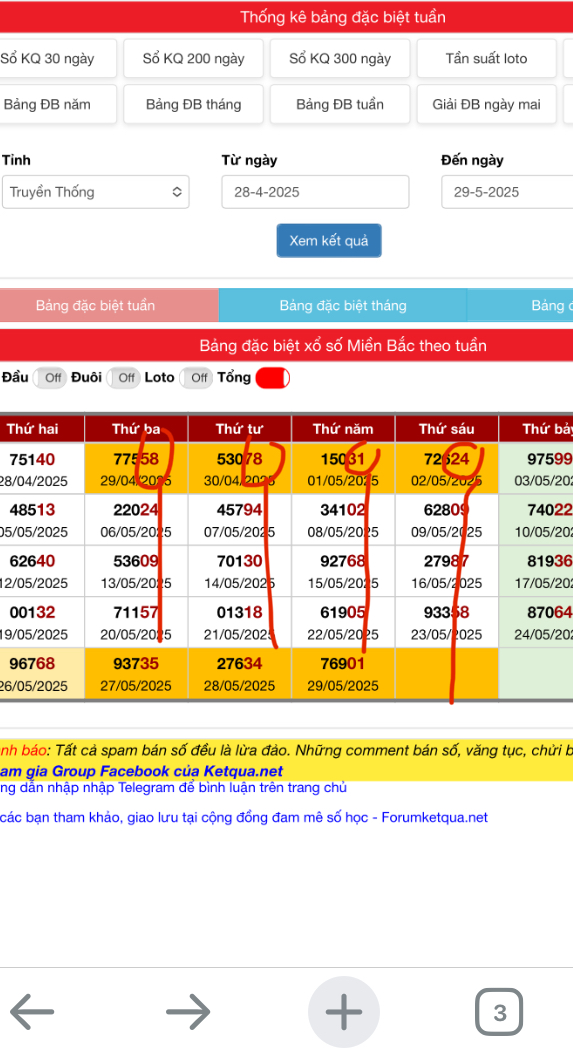Toggle the Loto switch
Screen dimensions: 573x1056
(x=196, y=378)
